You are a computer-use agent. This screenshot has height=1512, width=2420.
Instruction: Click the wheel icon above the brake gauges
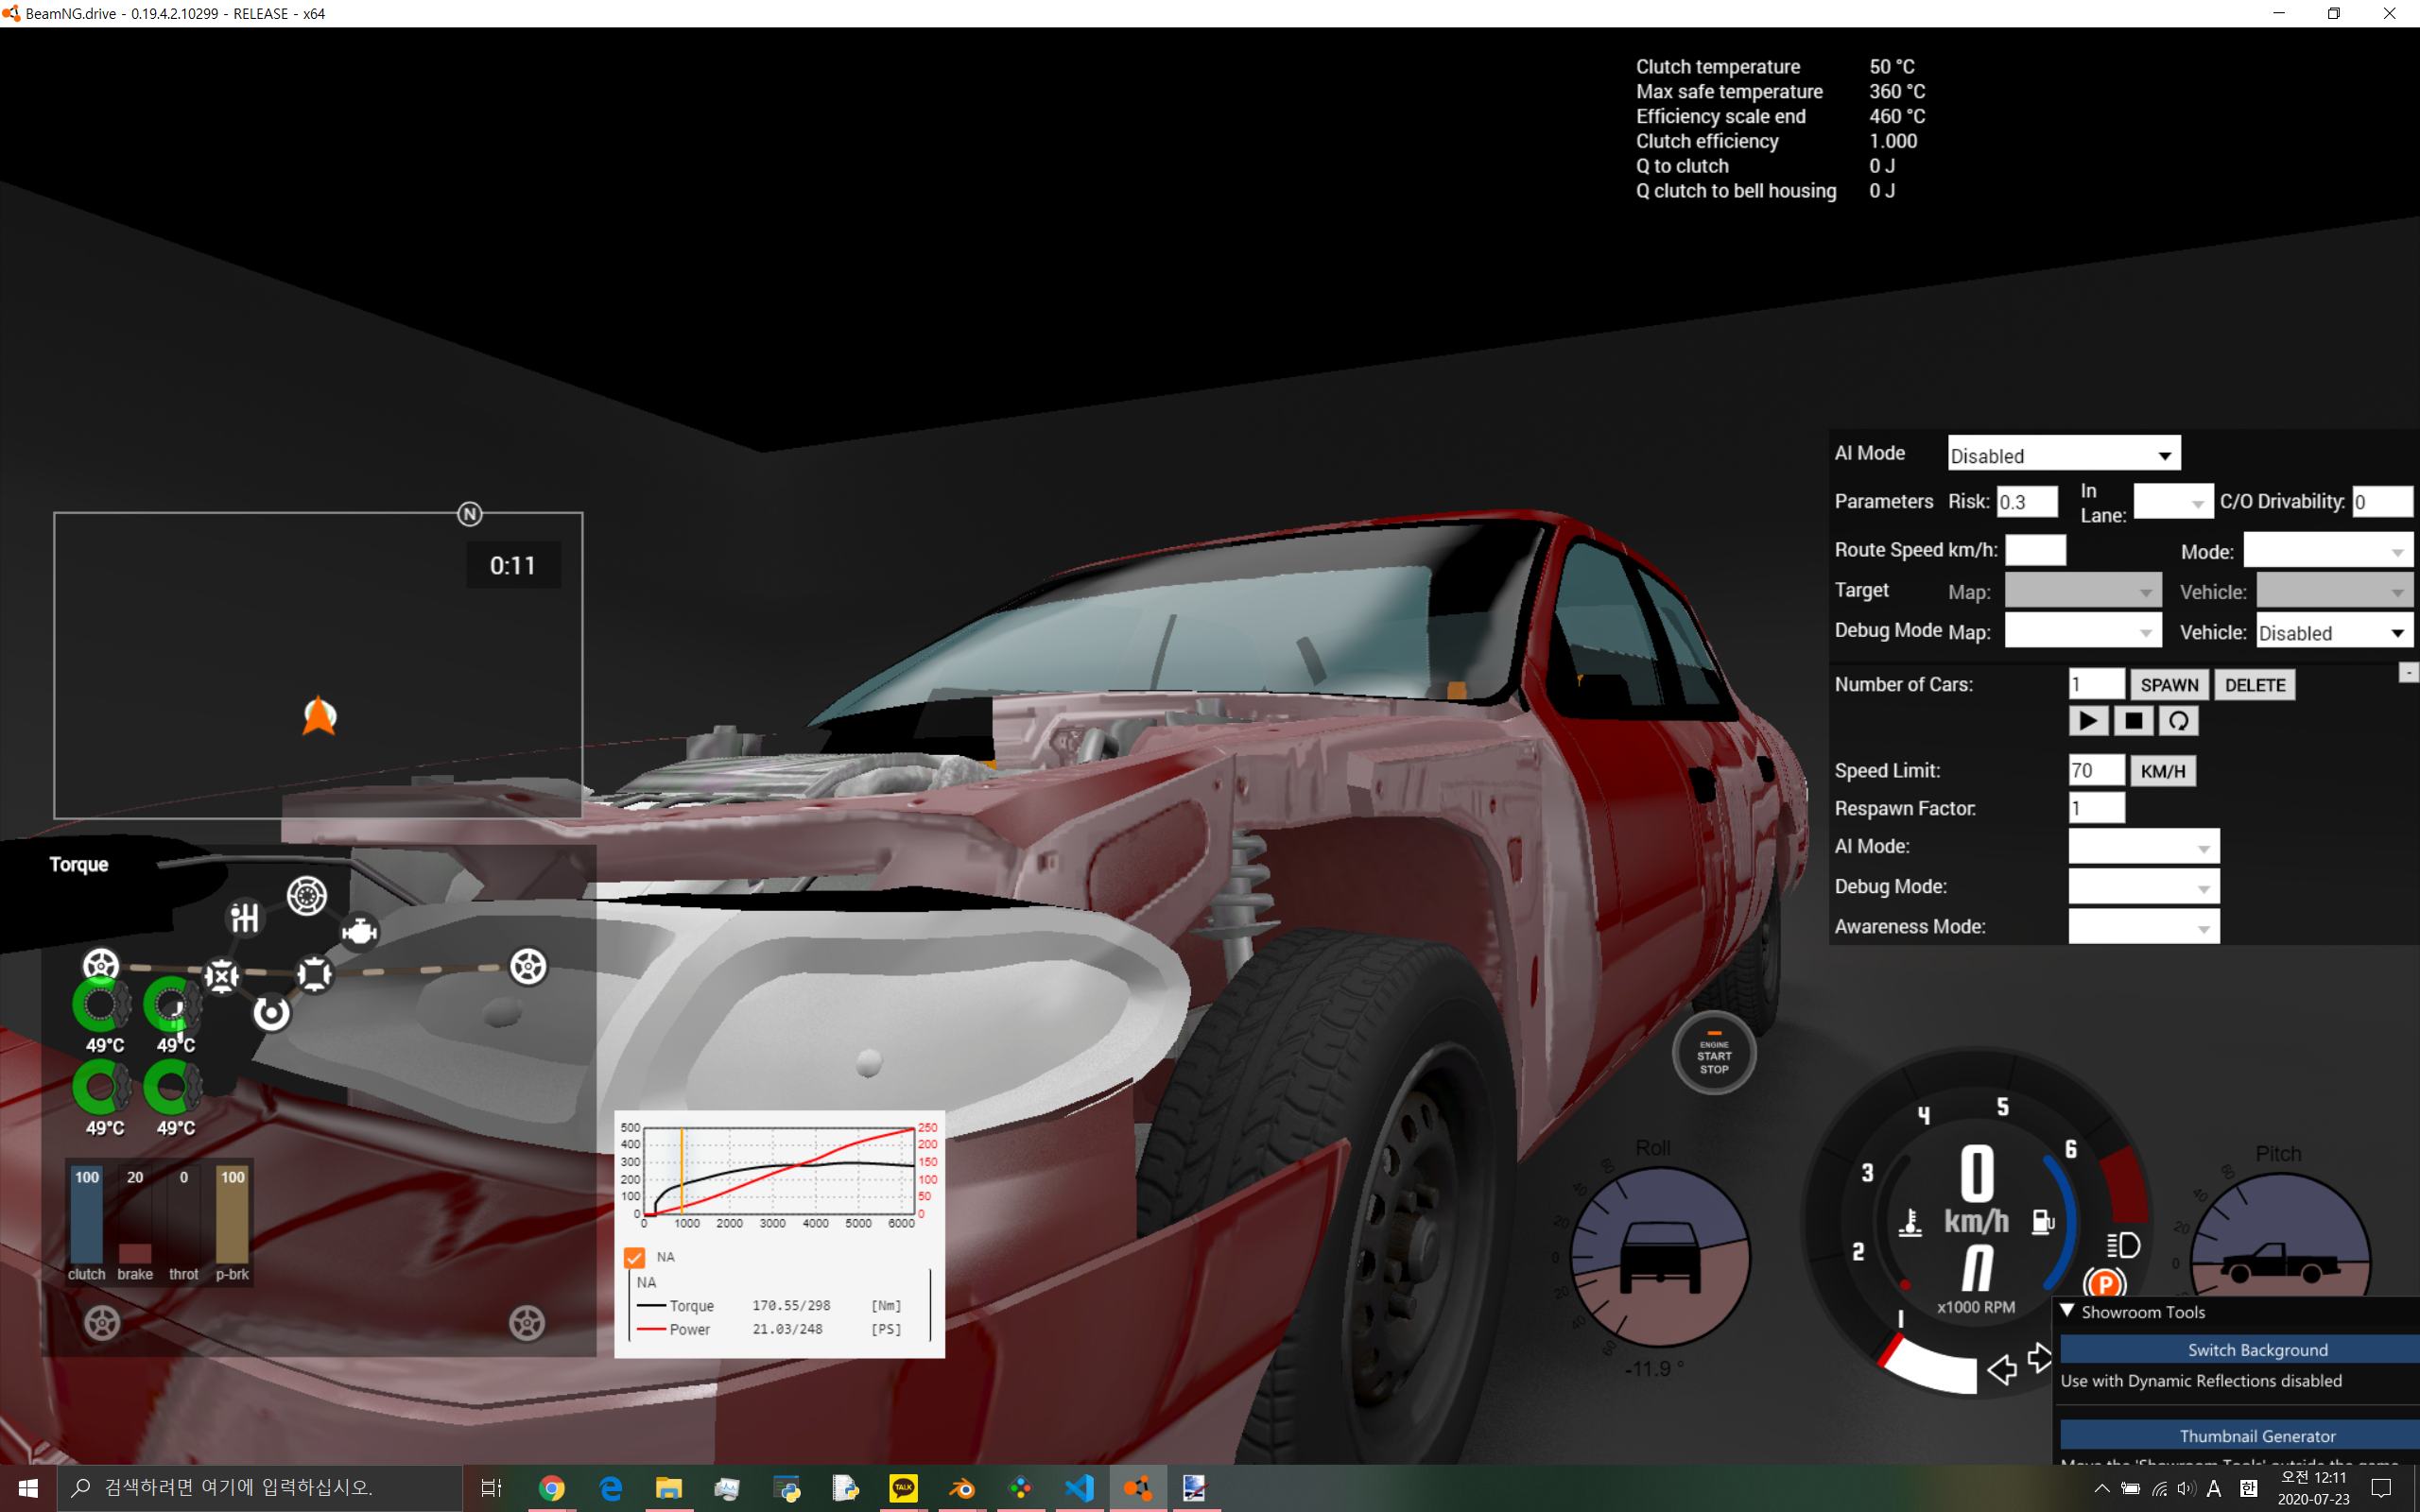point(101,965)
